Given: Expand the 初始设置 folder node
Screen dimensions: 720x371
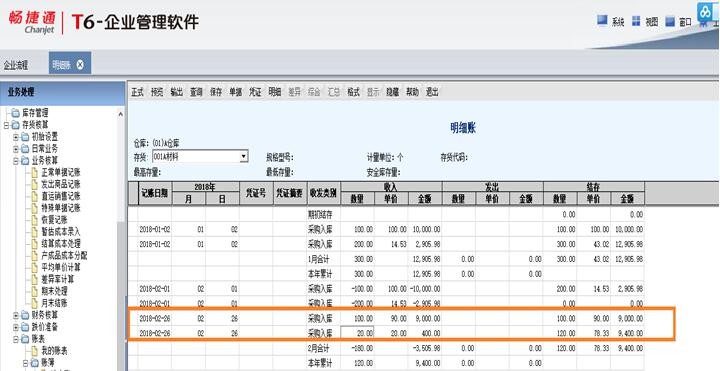Looking at the screenshot, I should click(x=16, y=137).
